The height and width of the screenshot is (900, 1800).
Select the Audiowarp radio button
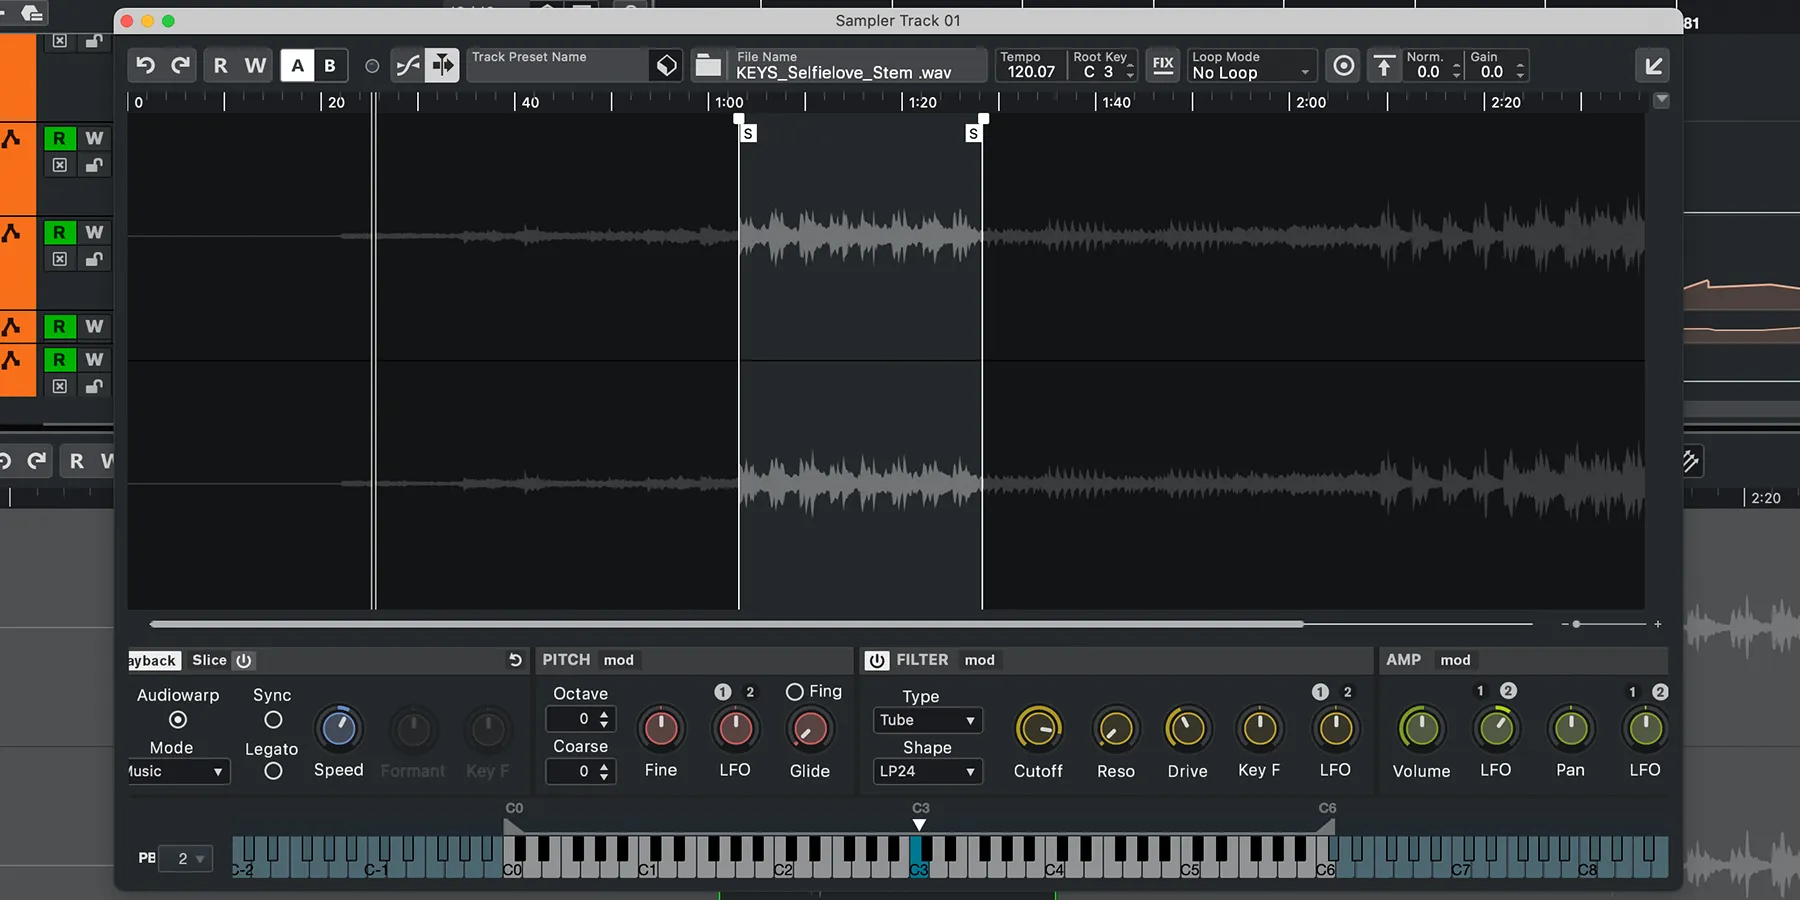click(177, 720)
